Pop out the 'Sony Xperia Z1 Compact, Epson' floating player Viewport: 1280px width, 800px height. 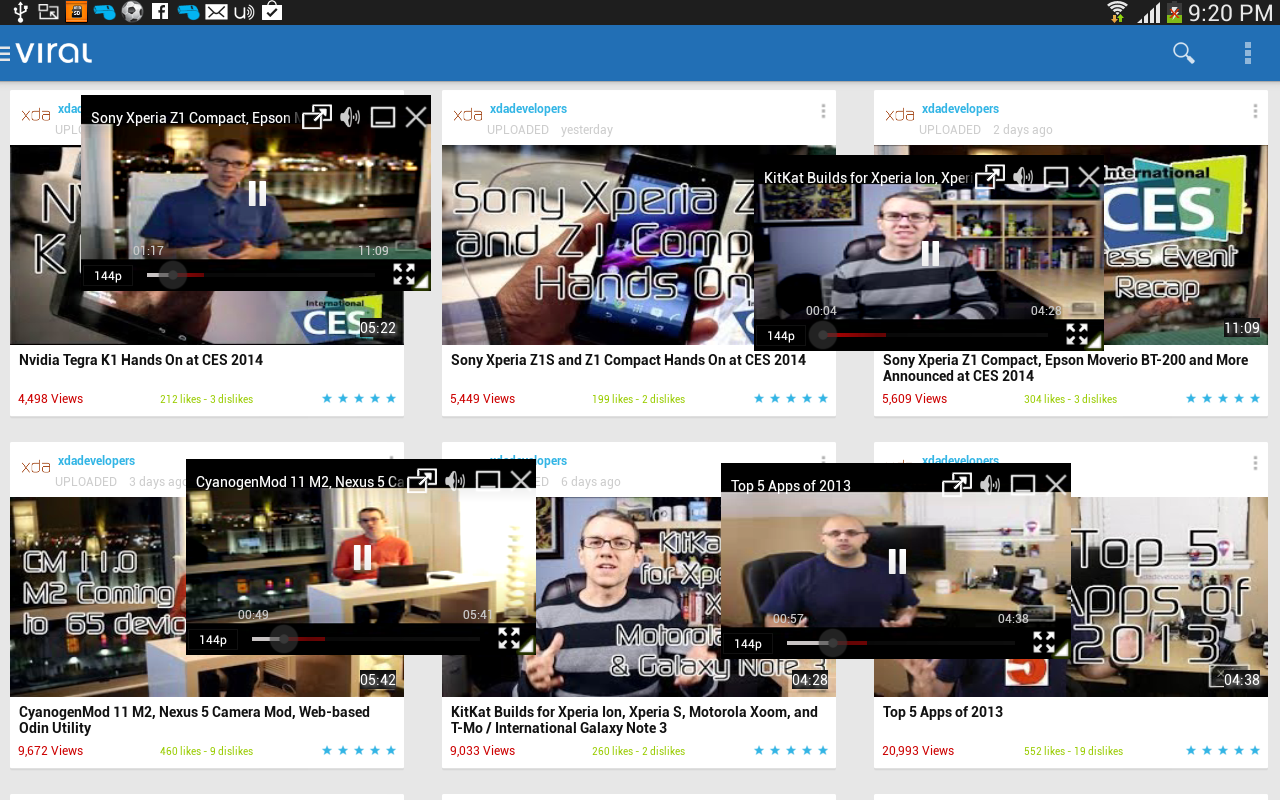coord(317,117)
